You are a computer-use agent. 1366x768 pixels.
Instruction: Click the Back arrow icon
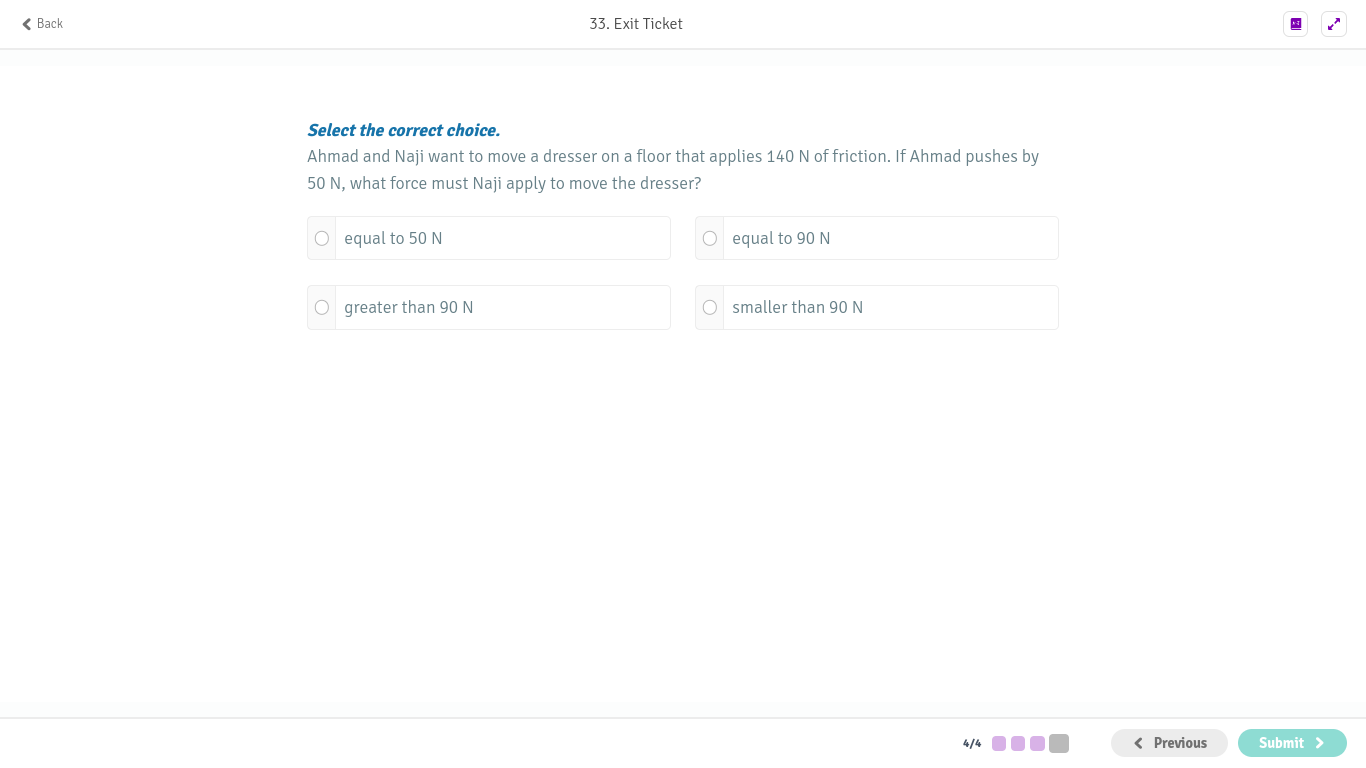[27, 24]
